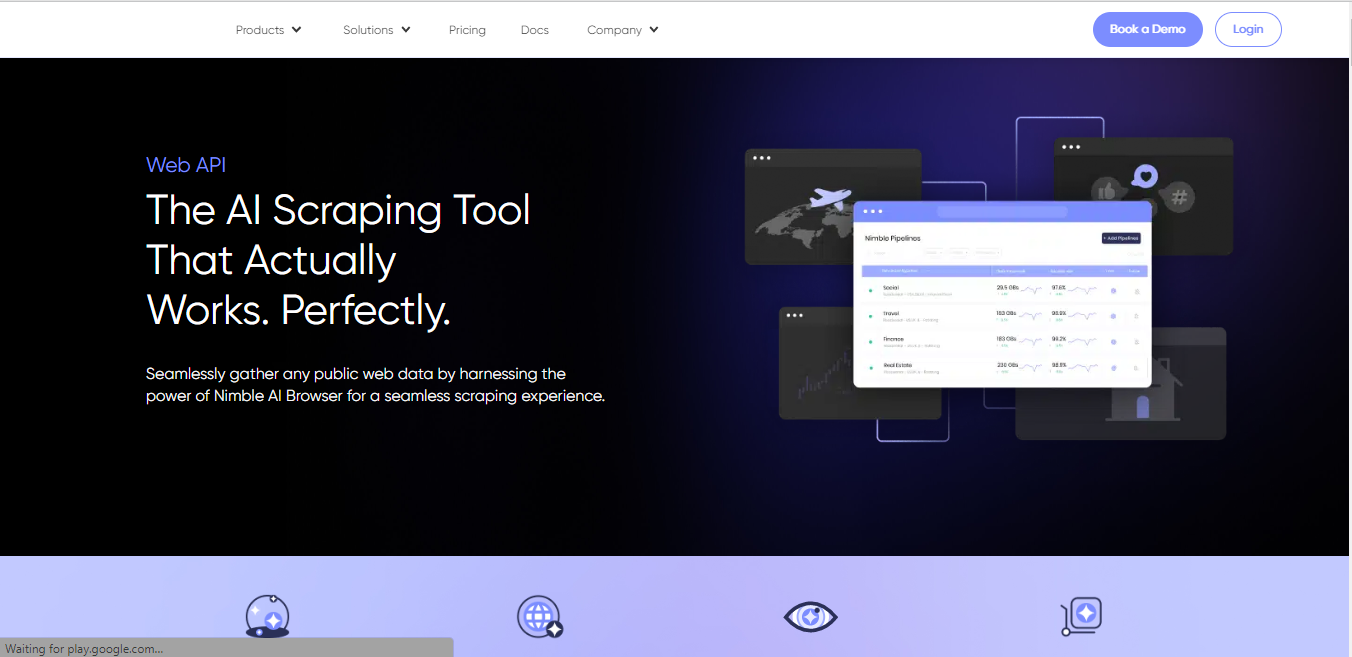Viewport: 1352px width, 657px height.
Task: Toggle the Finance pipeline status indicator
Action: [1113, 341]
